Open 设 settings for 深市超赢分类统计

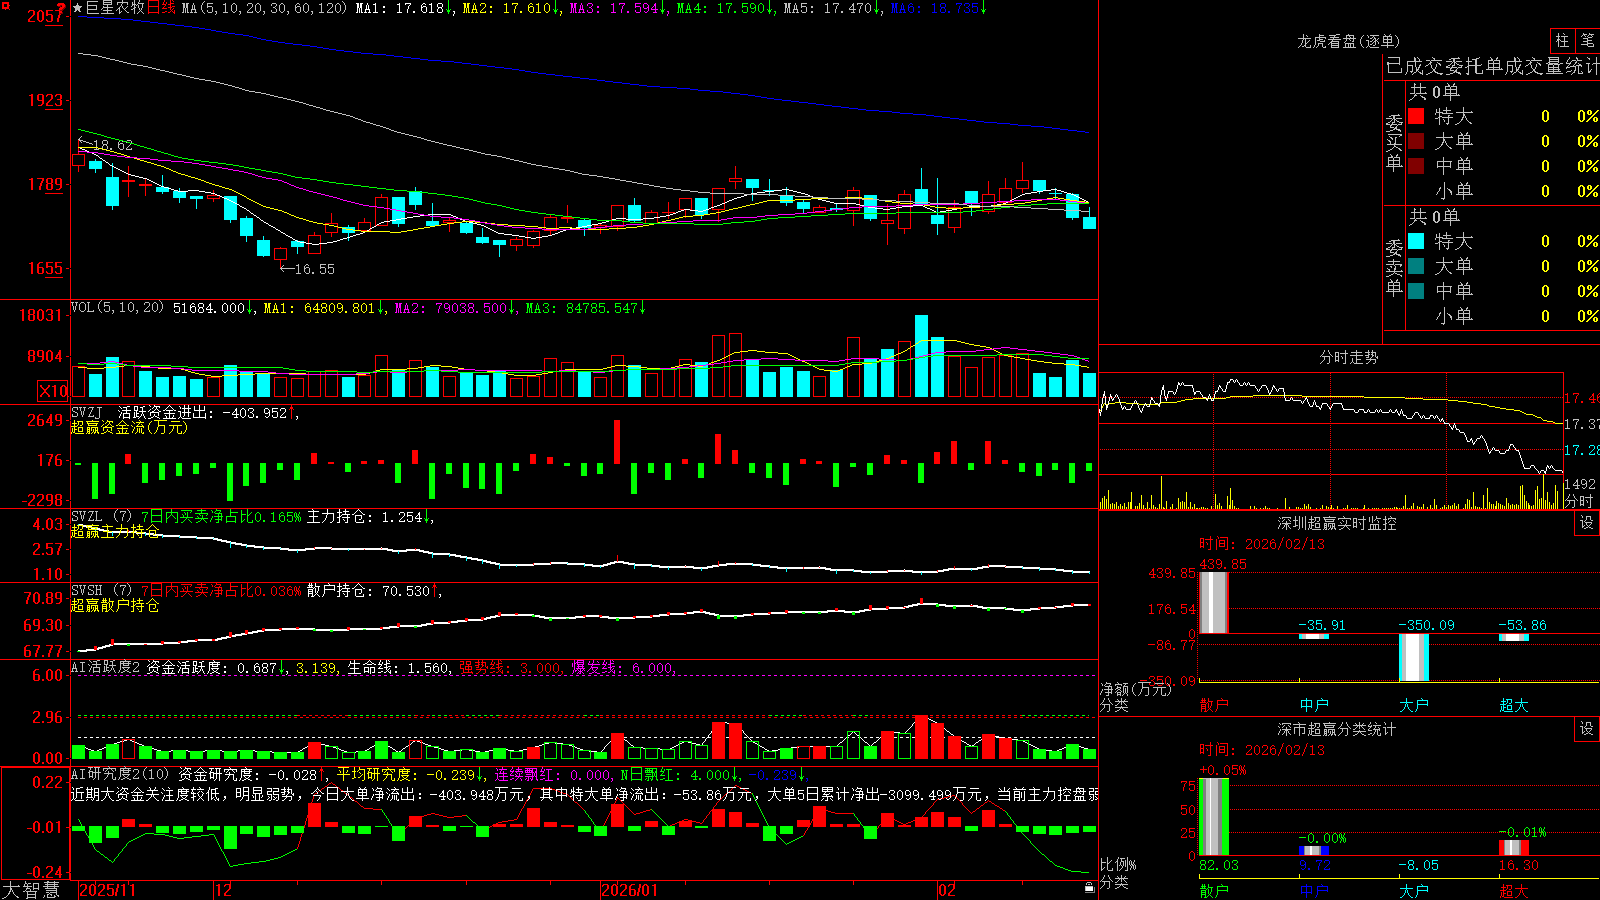[x=1587, y=729]
